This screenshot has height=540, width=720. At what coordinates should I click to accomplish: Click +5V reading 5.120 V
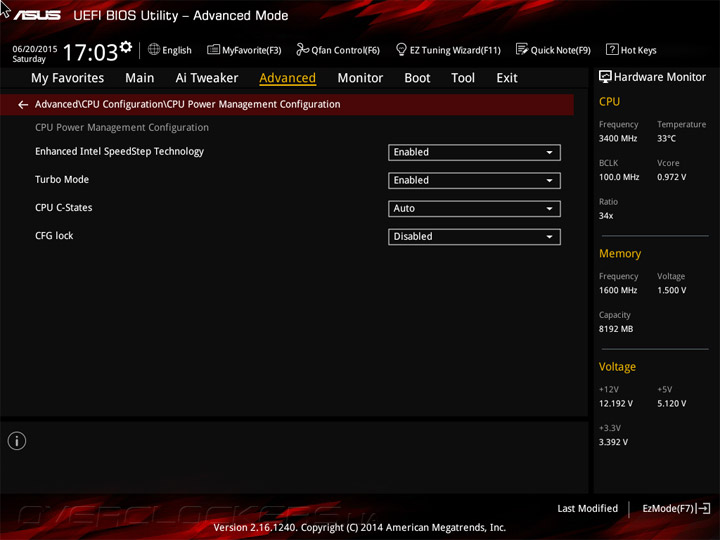[671, 403]
